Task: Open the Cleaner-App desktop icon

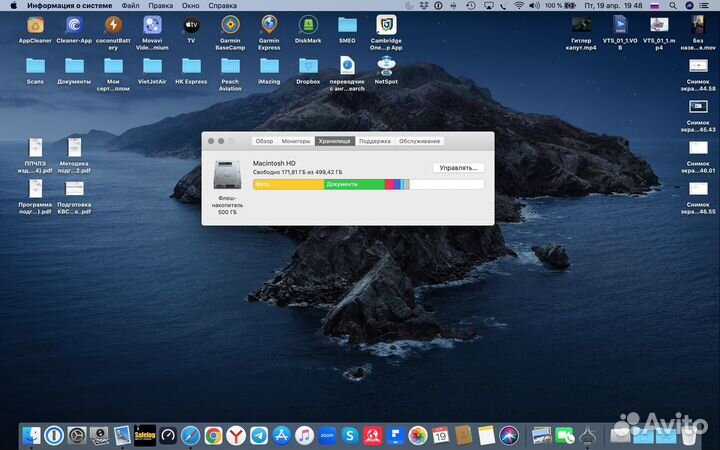Action: pyautogui.click(x=74, y=25)
